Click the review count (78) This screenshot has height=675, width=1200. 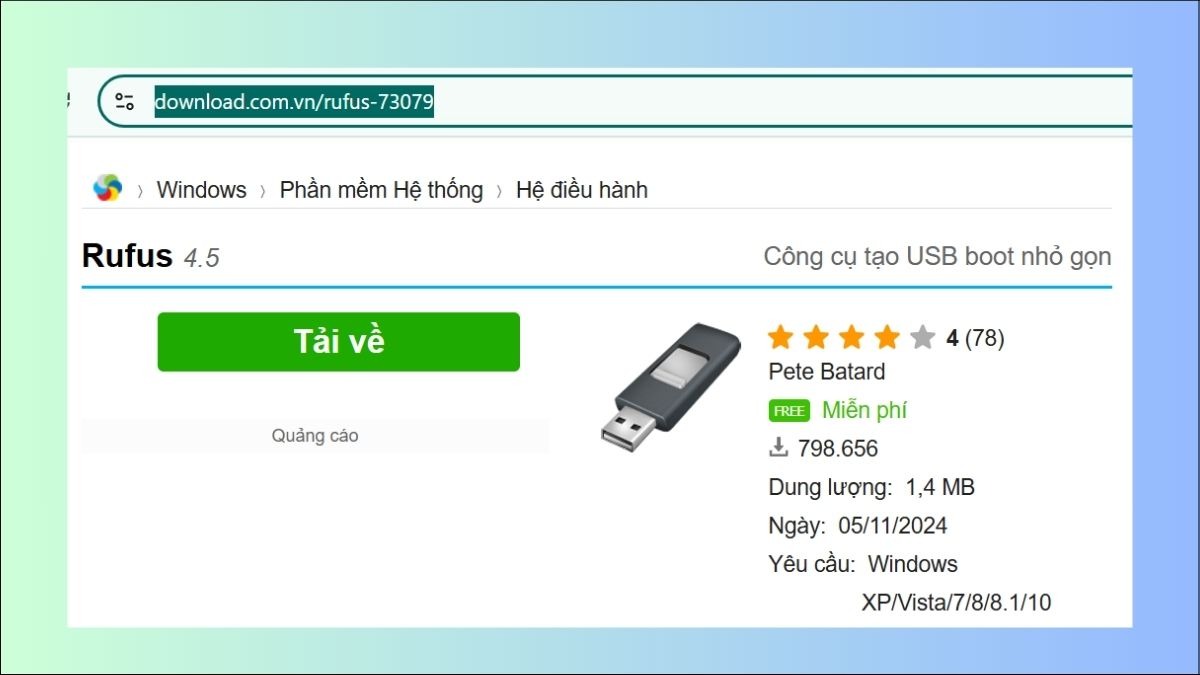point(984,338)
